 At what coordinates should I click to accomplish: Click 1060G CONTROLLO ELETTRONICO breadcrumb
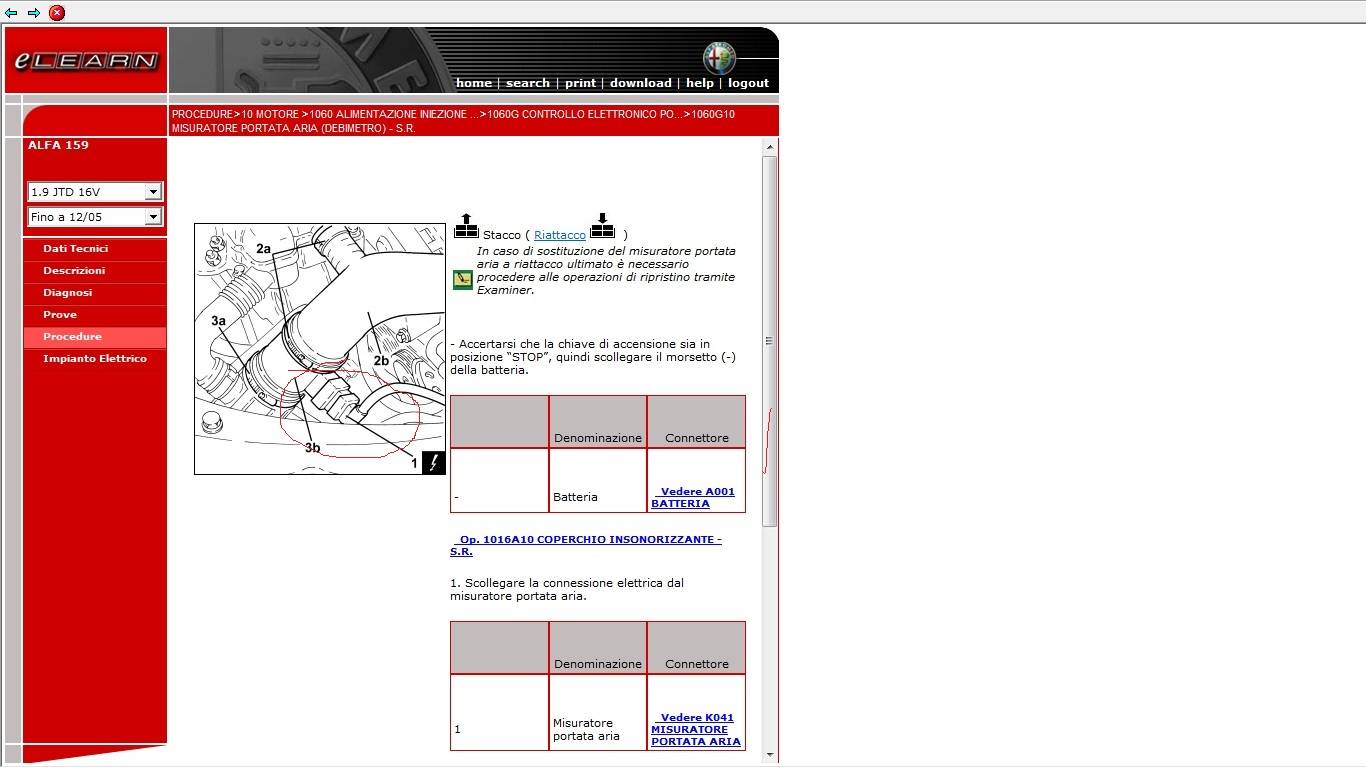(585, 115)
